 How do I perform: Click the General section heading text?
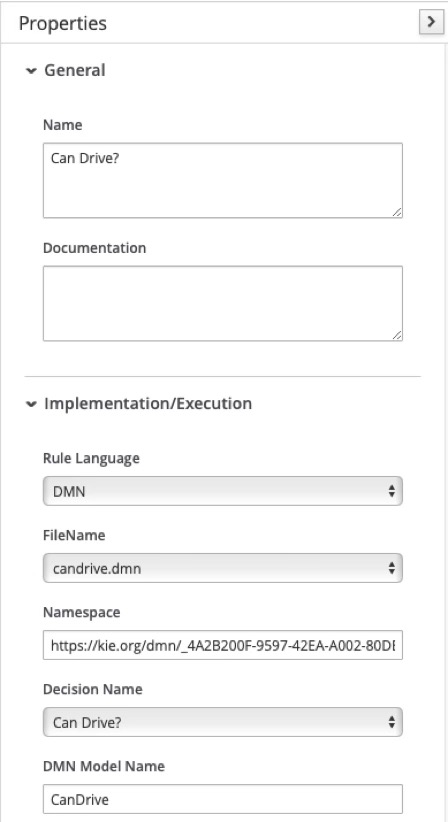click(74, 70)
